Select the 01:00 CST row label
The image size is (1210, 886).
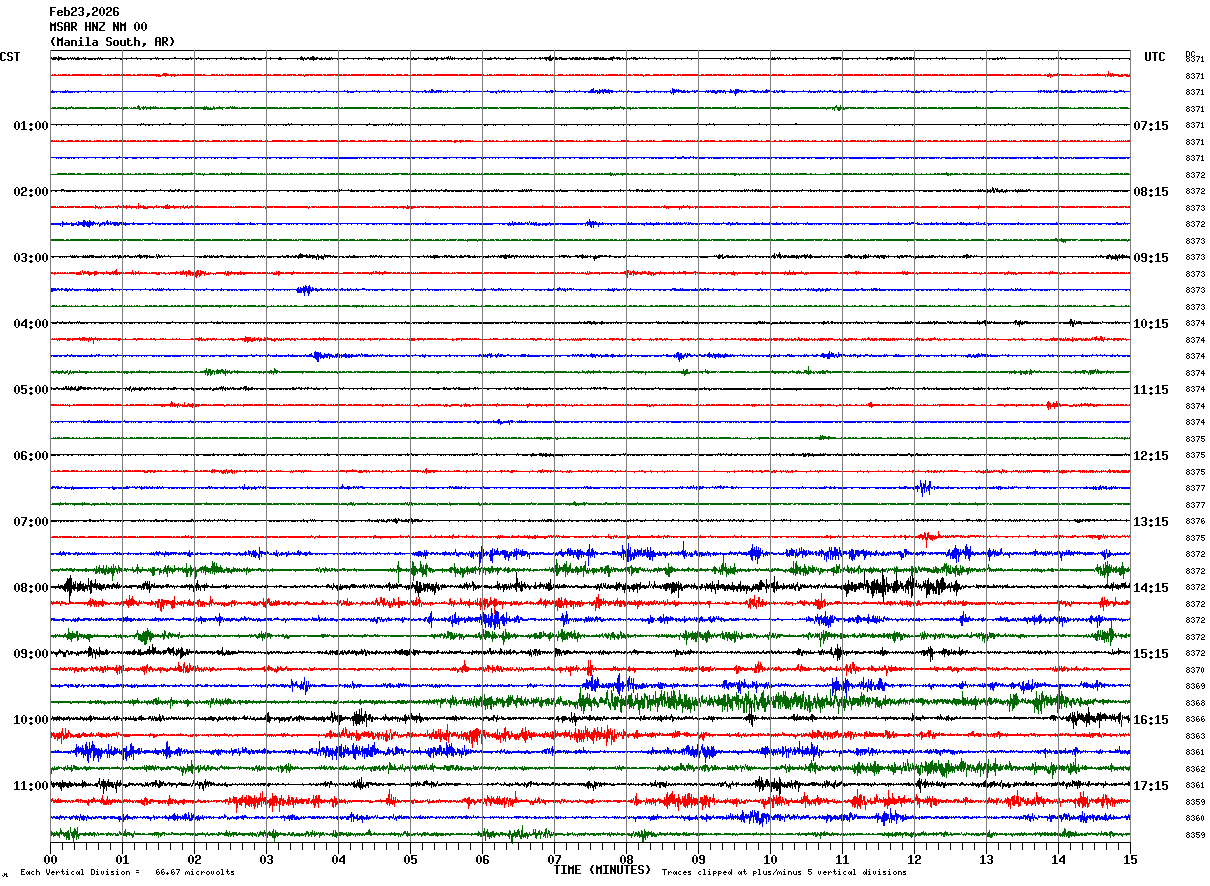(31, 126)
